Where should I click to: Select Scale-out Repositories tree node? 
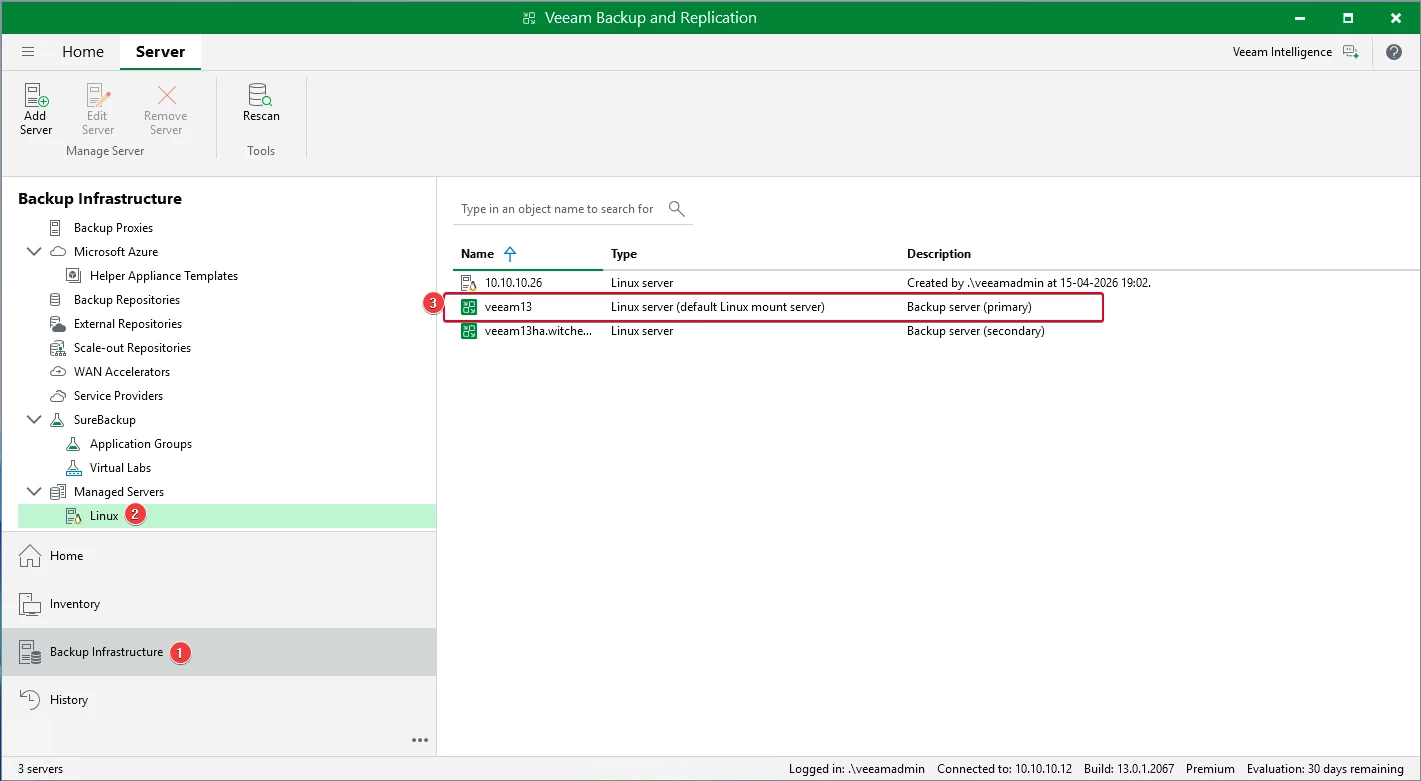[x=132, y=348]
